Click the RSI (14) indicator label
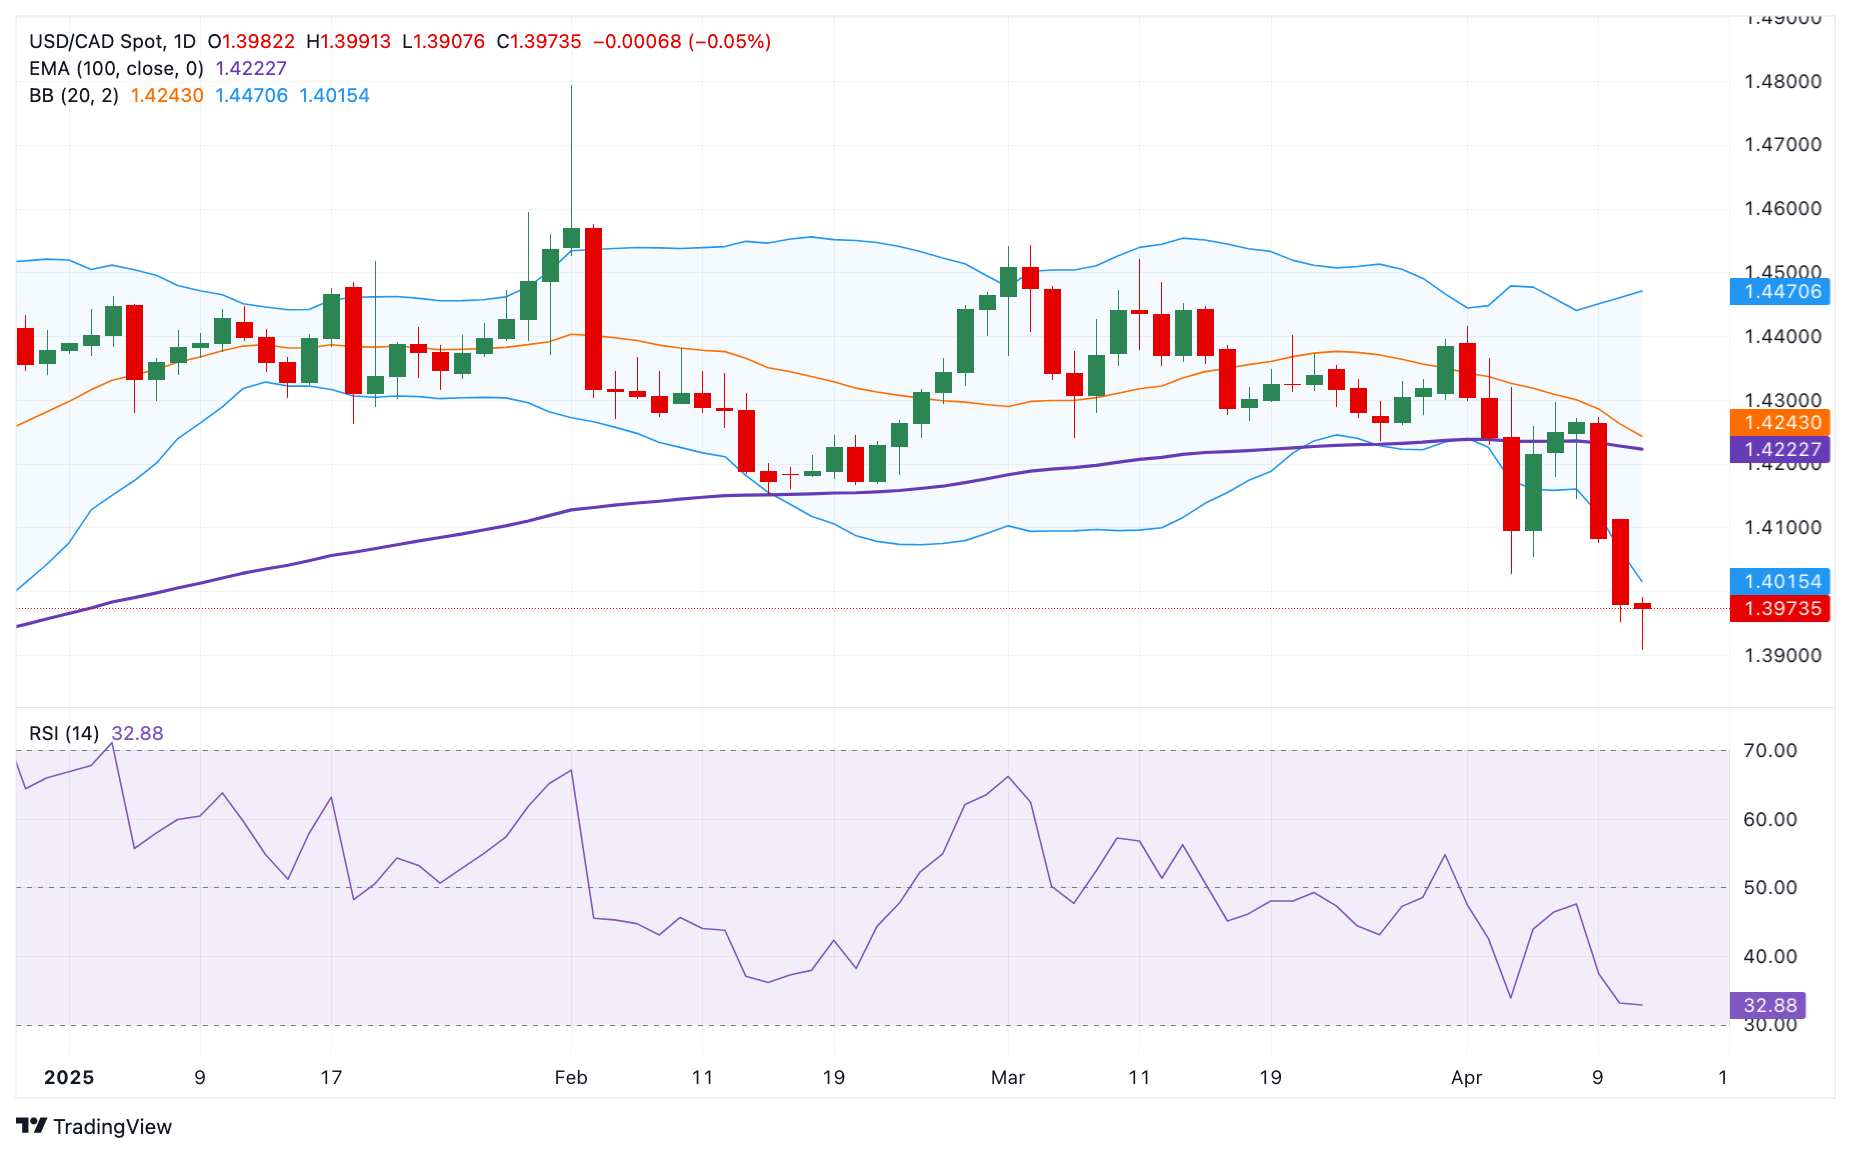 click(65, 732)
